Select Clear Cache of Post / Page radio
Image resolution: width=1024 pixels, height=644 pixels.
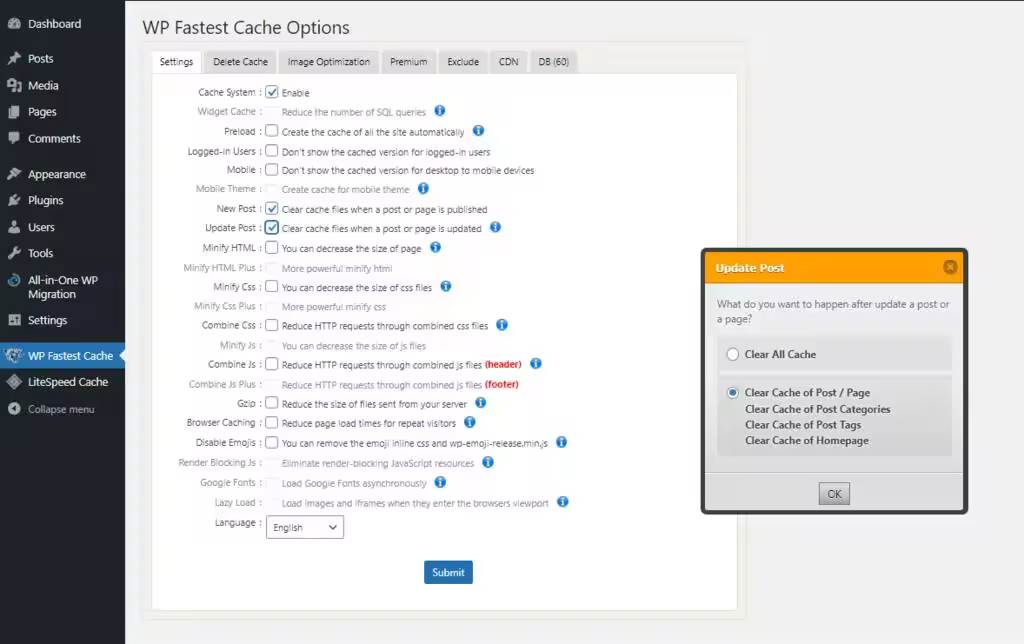click(x=733, y=393)
